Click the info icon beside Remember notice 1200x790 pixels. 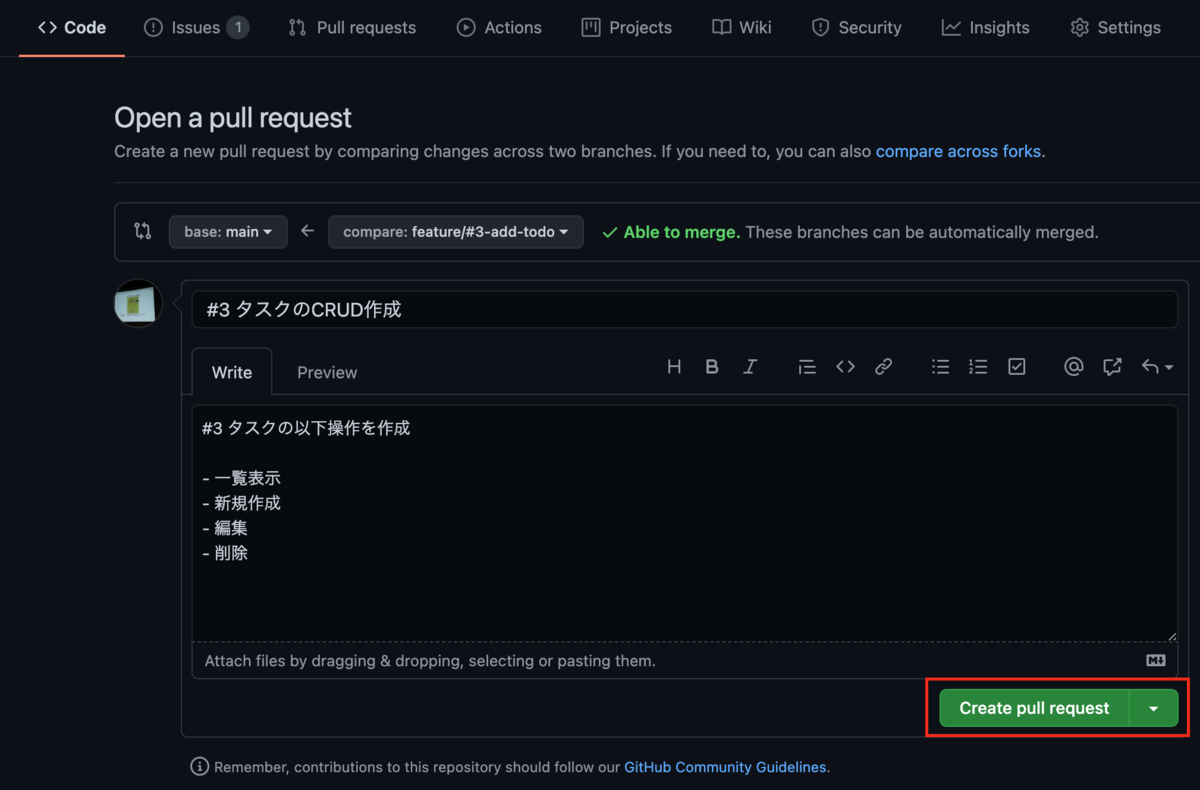[200, 767]
